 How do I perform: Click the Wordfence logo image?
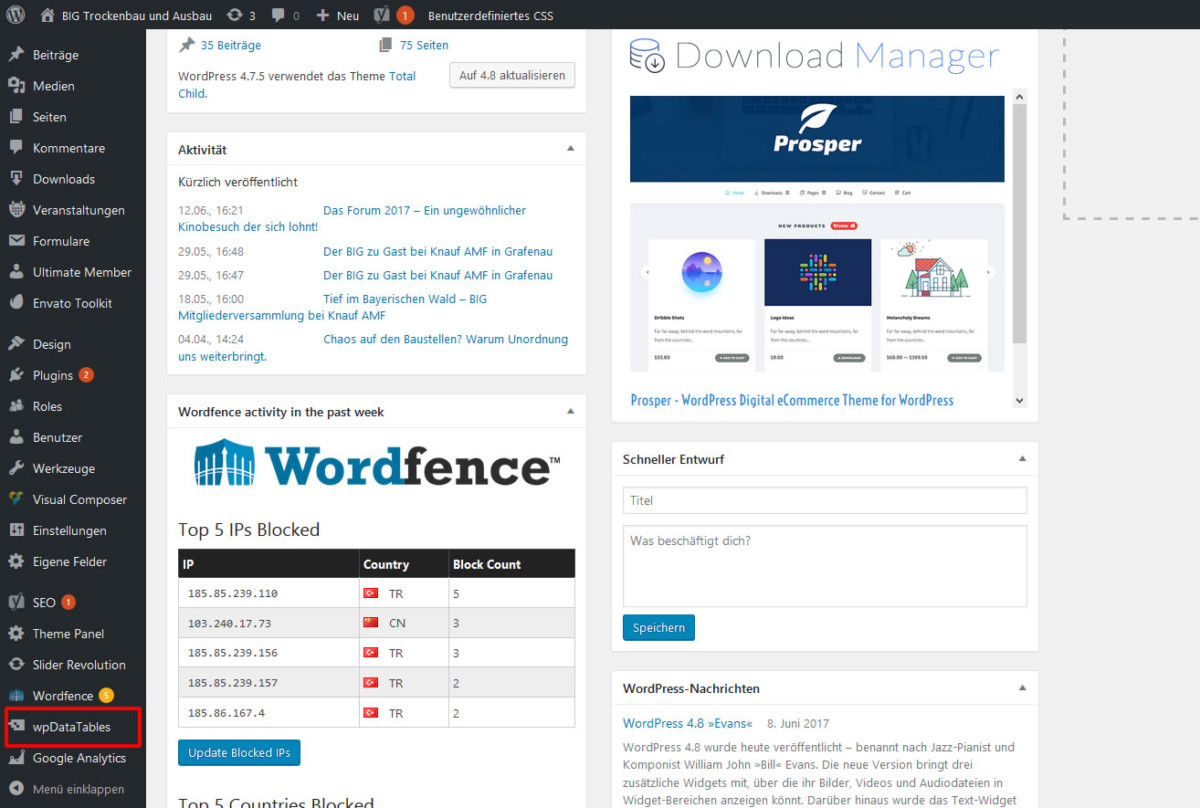(376, 465)
